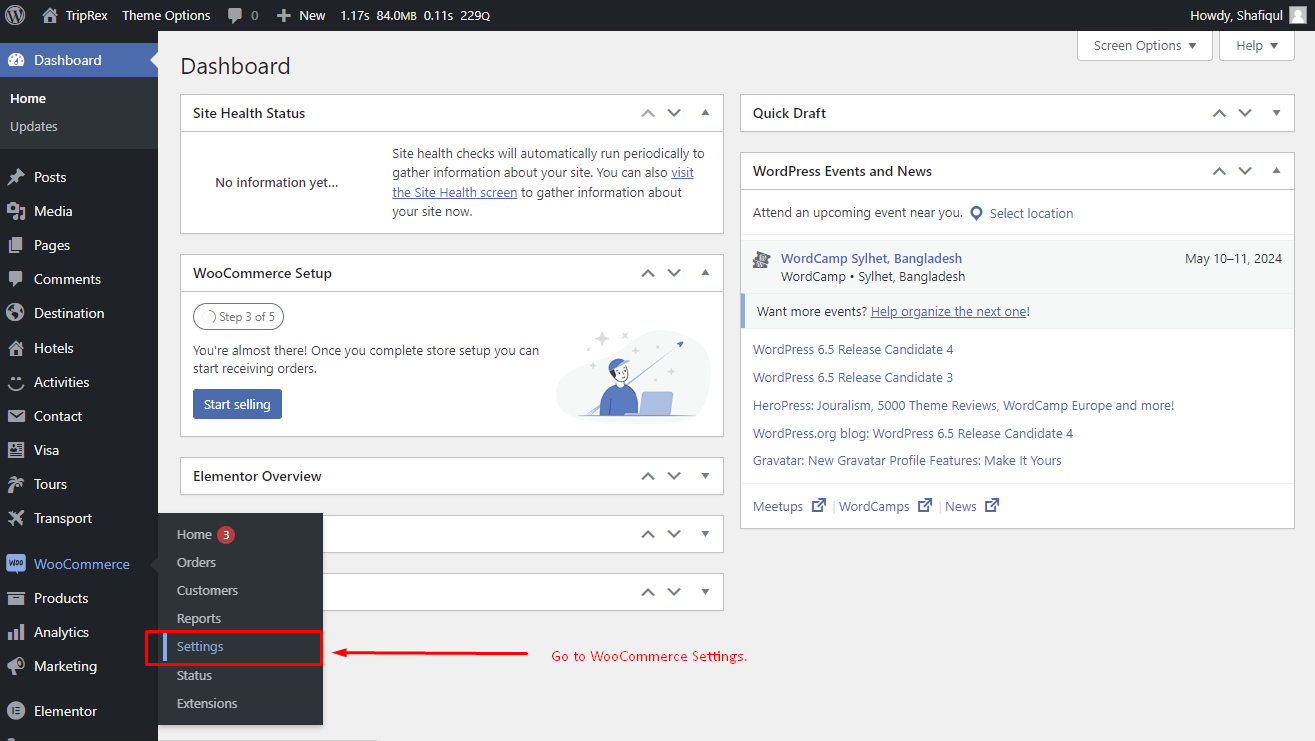Select Status in WooCommerce submenu
1315x741 pixels.
pos(194,675)
